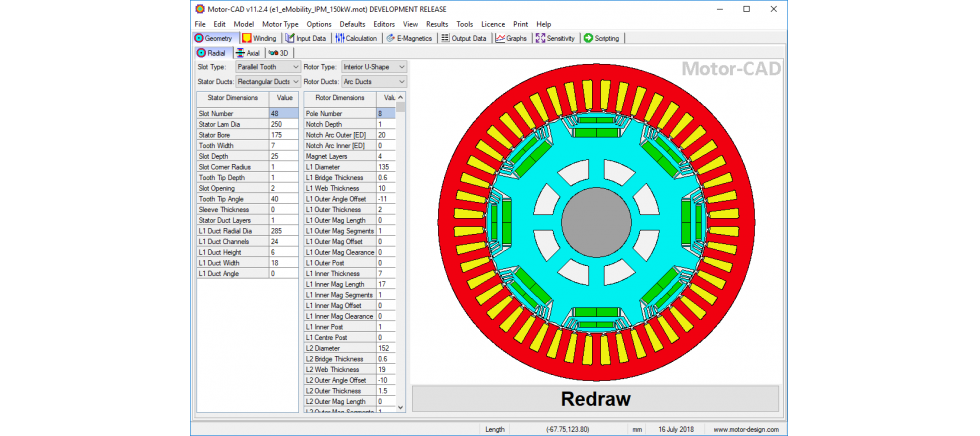Expand the Slot Type dropdown
980x436 pixels.
pyautogui.click(x=296, y=66)
